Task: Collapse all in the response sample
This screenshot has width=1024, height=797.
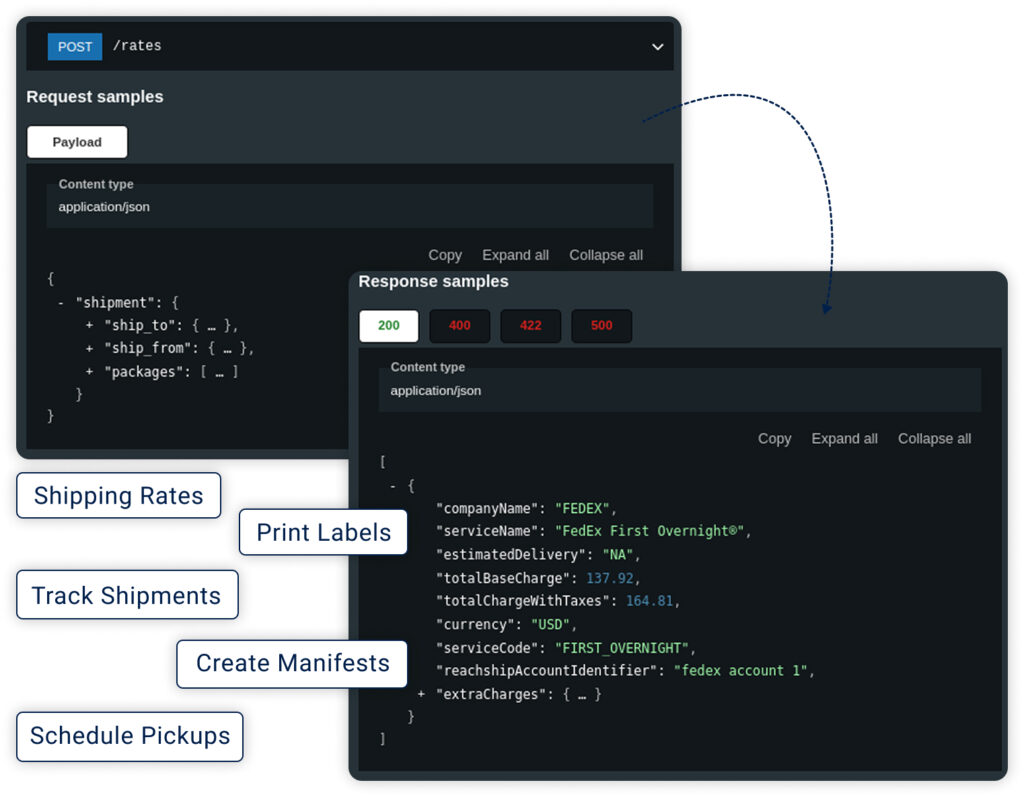Action: click(934, 438)
